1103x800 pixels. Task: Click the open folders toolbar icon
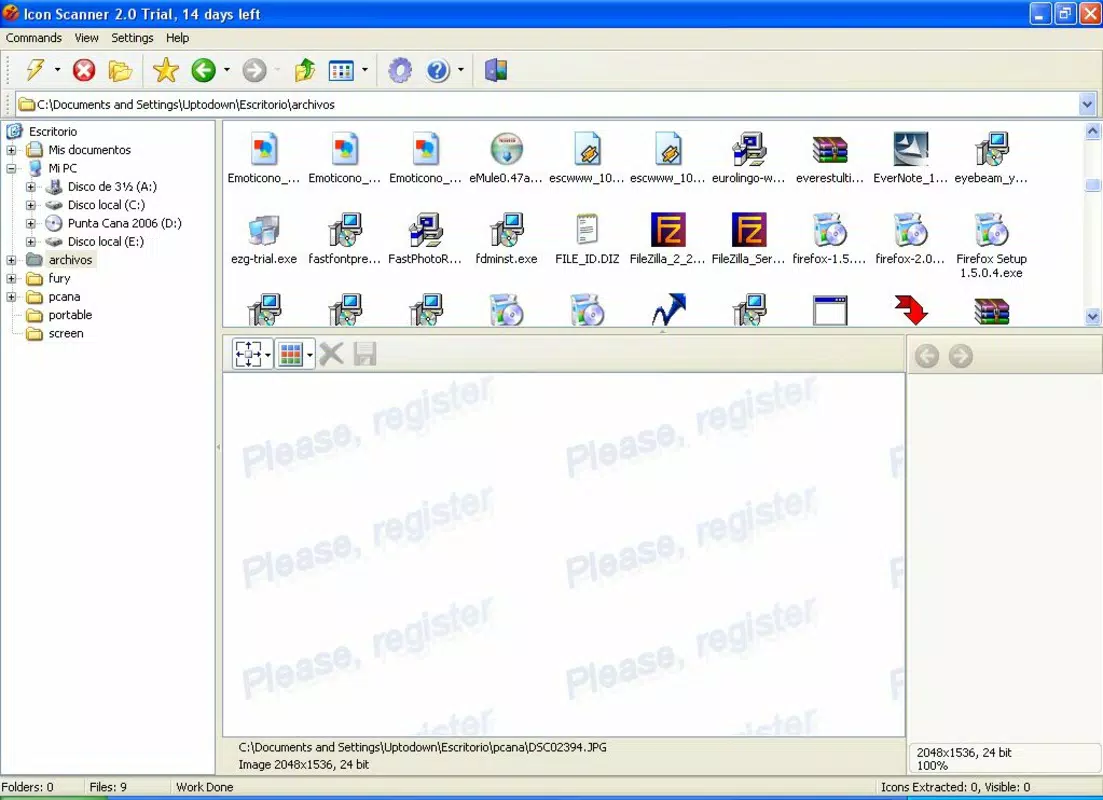[x=120, y=70]
